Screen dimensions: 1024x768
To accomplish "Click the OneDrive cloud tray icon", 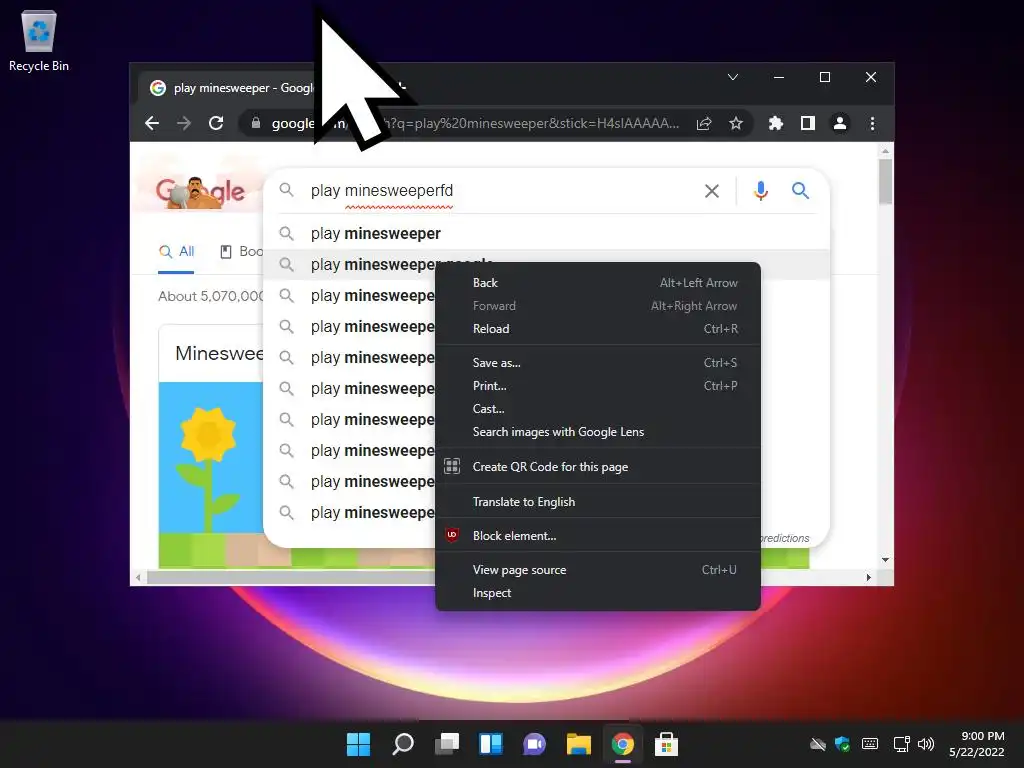I will tap(818, 744).
